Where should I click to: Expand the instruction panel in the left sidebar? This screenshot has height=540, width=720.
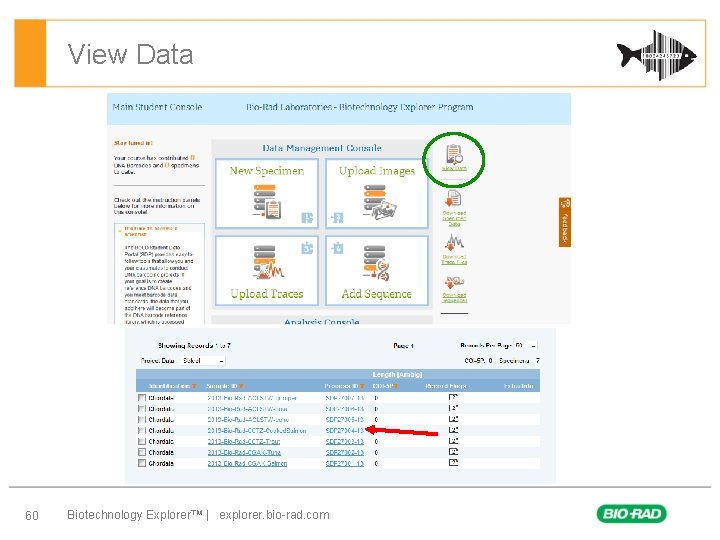pos(120,231)
